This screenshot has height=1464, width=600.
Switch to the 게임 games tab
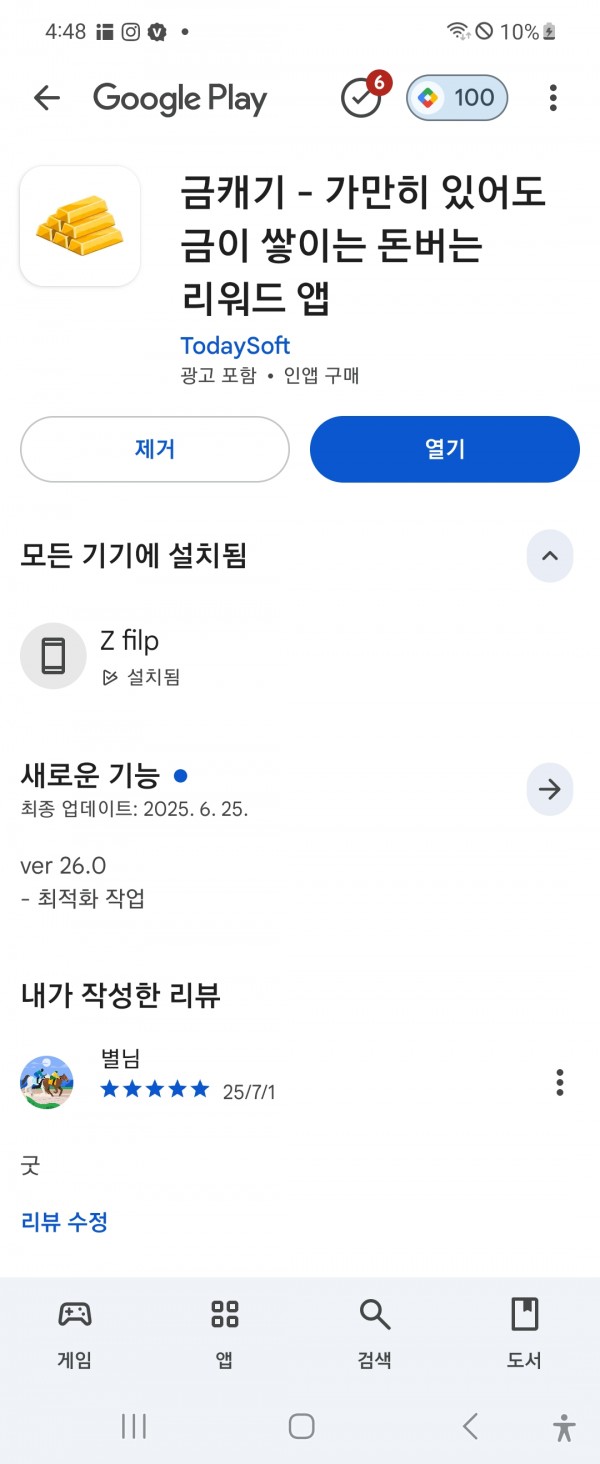tap(75, 1335)
